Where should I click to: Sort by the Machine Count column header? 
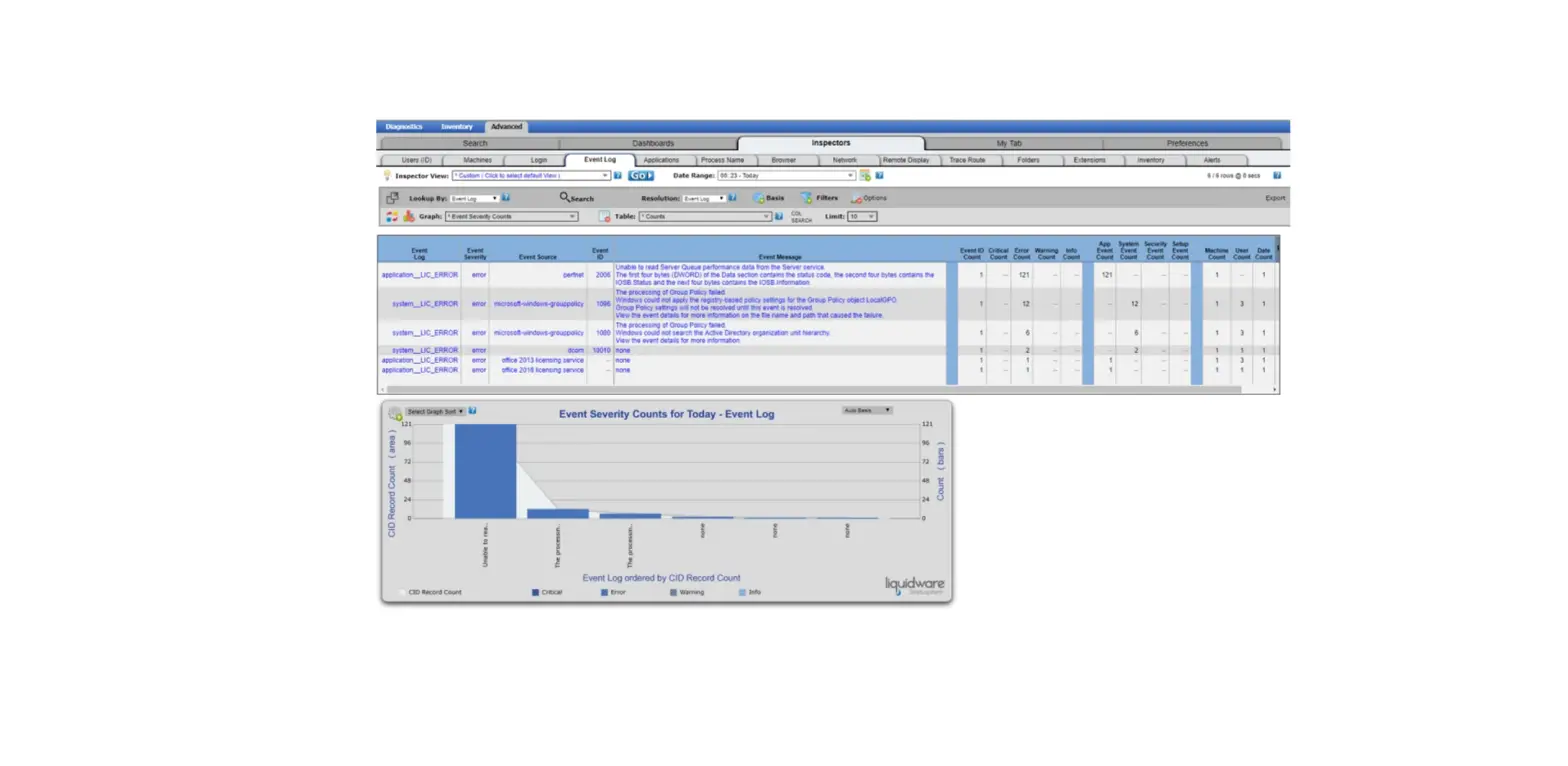coord(1216,254)
